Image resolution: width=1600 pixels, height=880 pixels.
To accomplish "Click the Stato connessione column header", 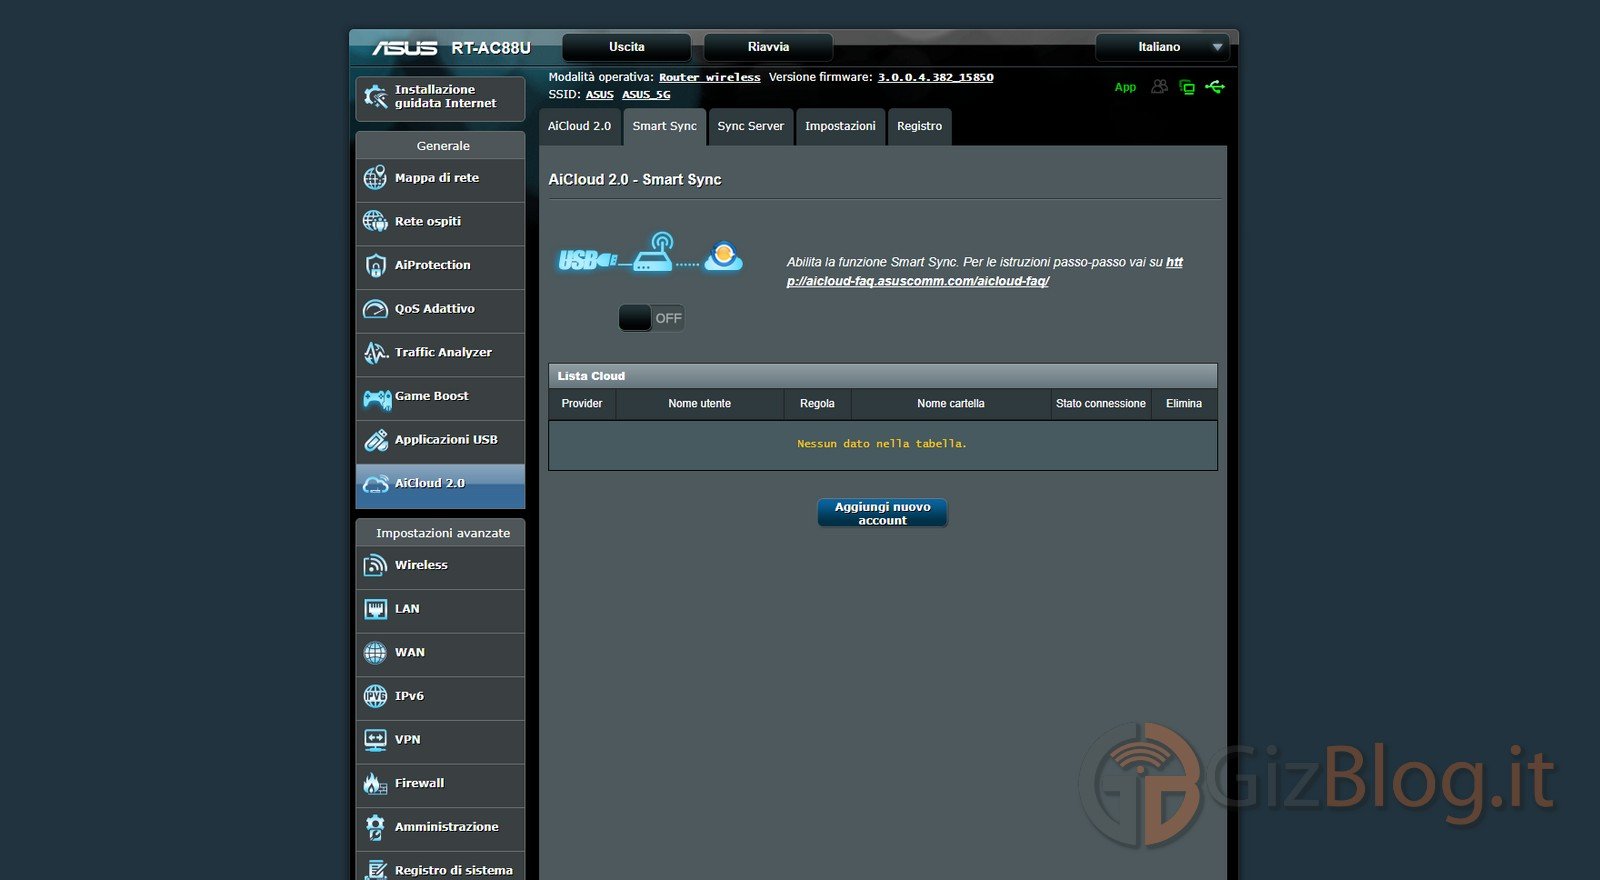I will tap(1101, 404).
